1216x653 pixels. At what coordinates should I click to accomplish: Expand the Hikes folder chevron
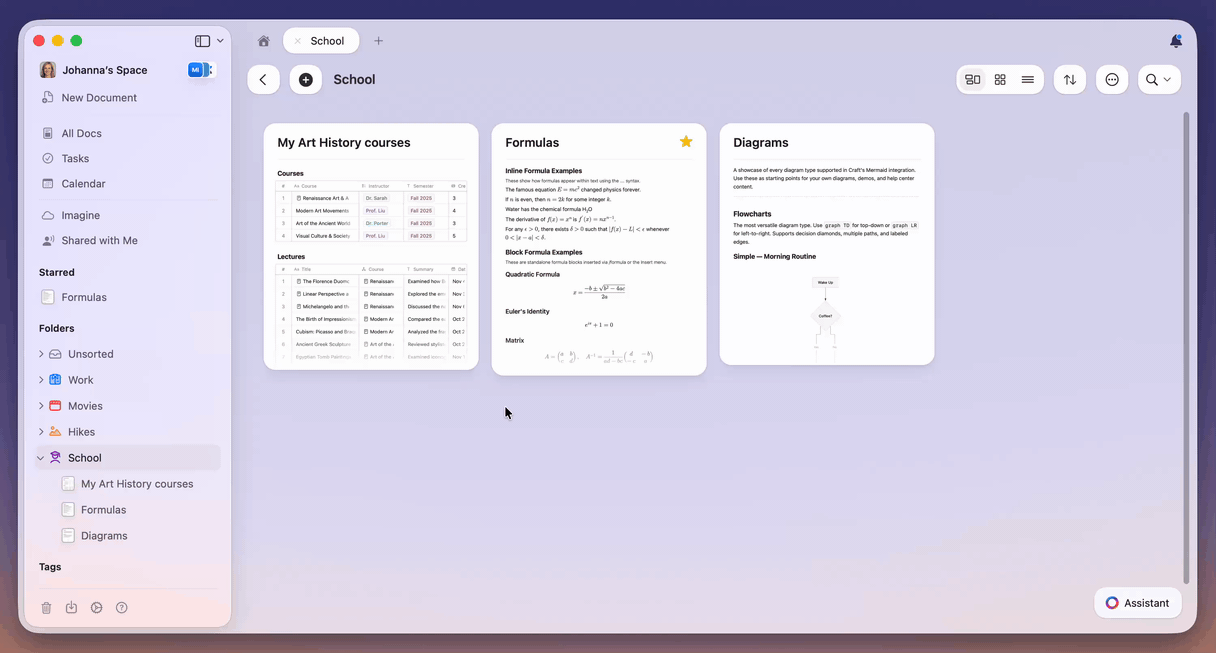coord(41,432)
